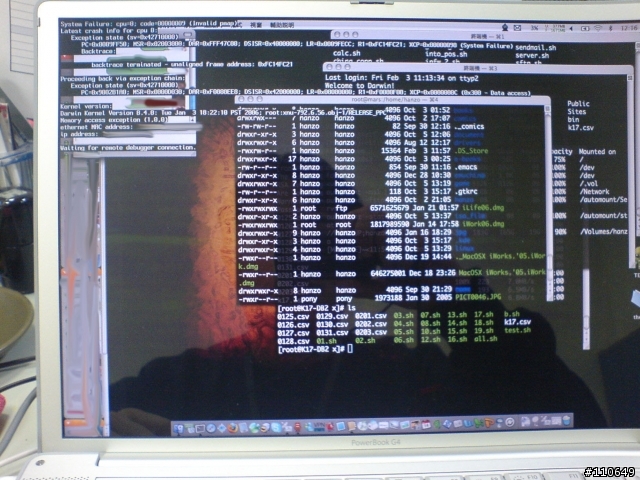Click the 12:16 menu bar clock
The image size is (640, 480).
[629, 28]
